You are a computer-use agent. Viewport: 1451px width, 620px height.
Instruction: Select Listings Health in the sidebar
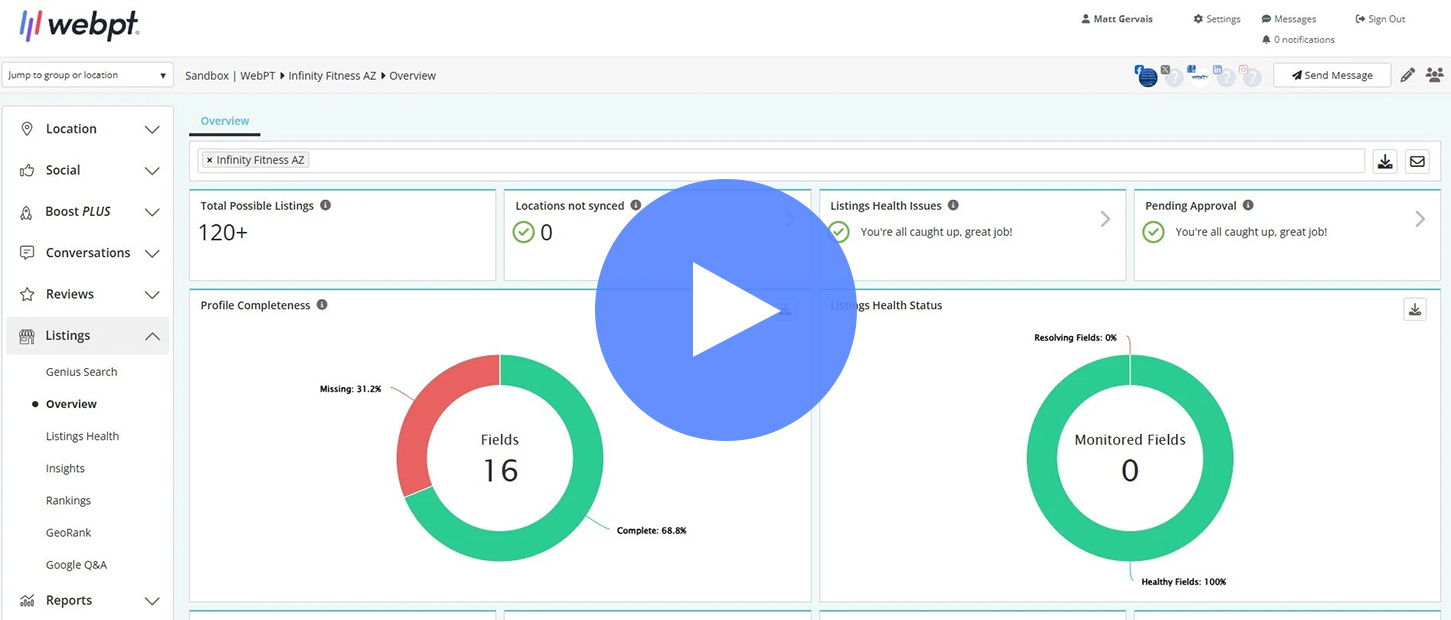click(82, 436)
